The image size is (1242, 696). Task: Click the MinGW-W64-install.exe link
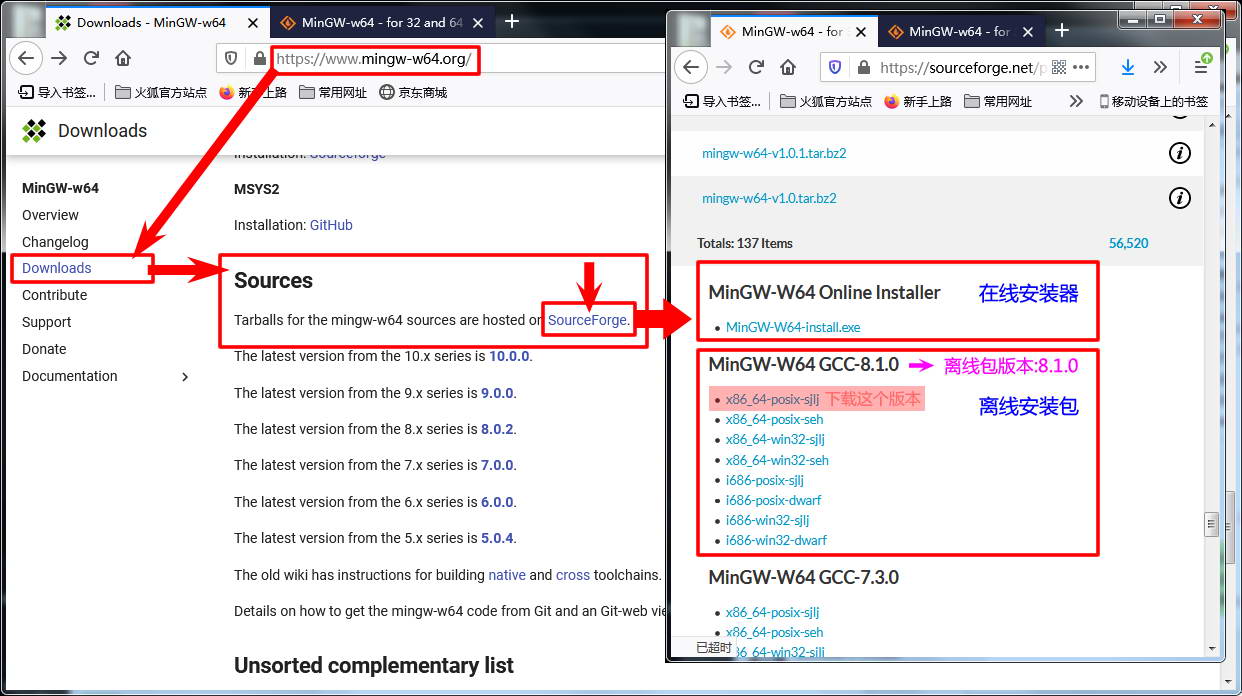[x=792, y=327]
